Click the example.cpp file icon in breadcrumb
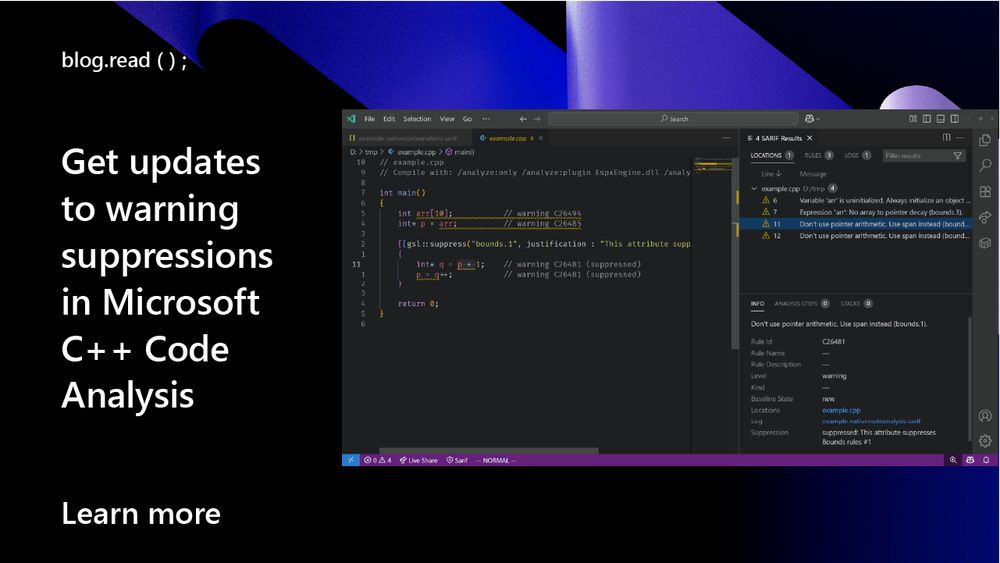Viewport: 1000px width, 563px height. pyautogui.click(x=392, y=152)
